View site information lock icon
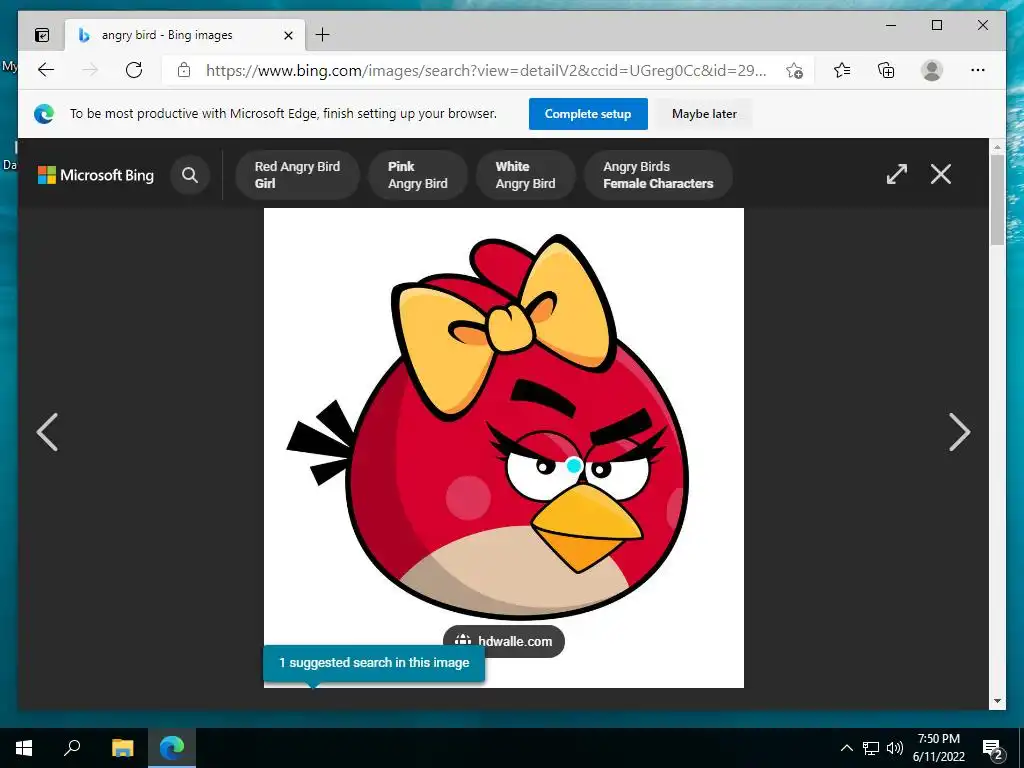1024x768 pixels. pyautogui.click(x=184, y=70)
